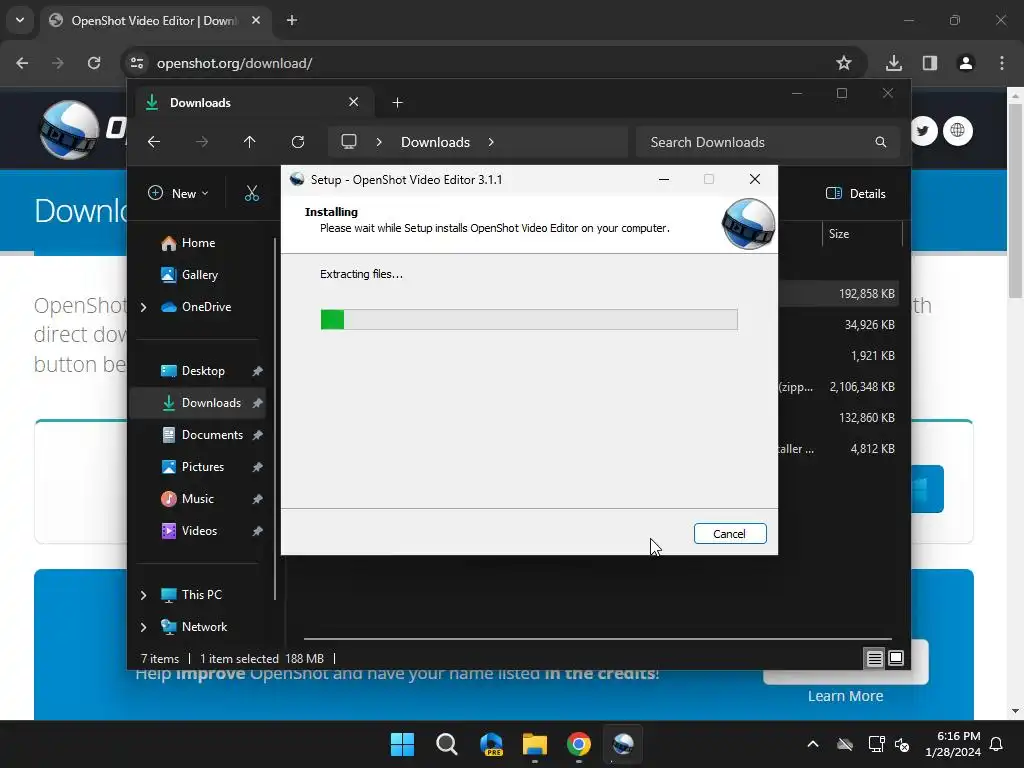Select the 2,106,348 KB file row
This screenshot has height=768, width=1024.
[838, 387]
